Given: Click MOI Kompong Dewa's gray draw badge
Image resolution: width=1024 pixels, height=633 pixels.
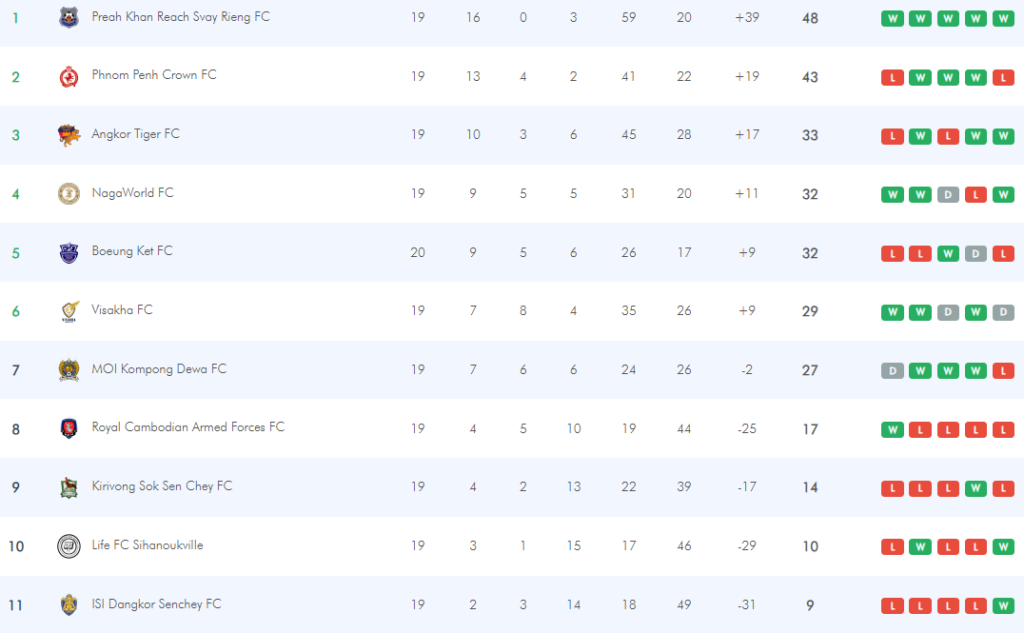Looking at the screenshot, I should pyautogui.click(x=892, y=371).
